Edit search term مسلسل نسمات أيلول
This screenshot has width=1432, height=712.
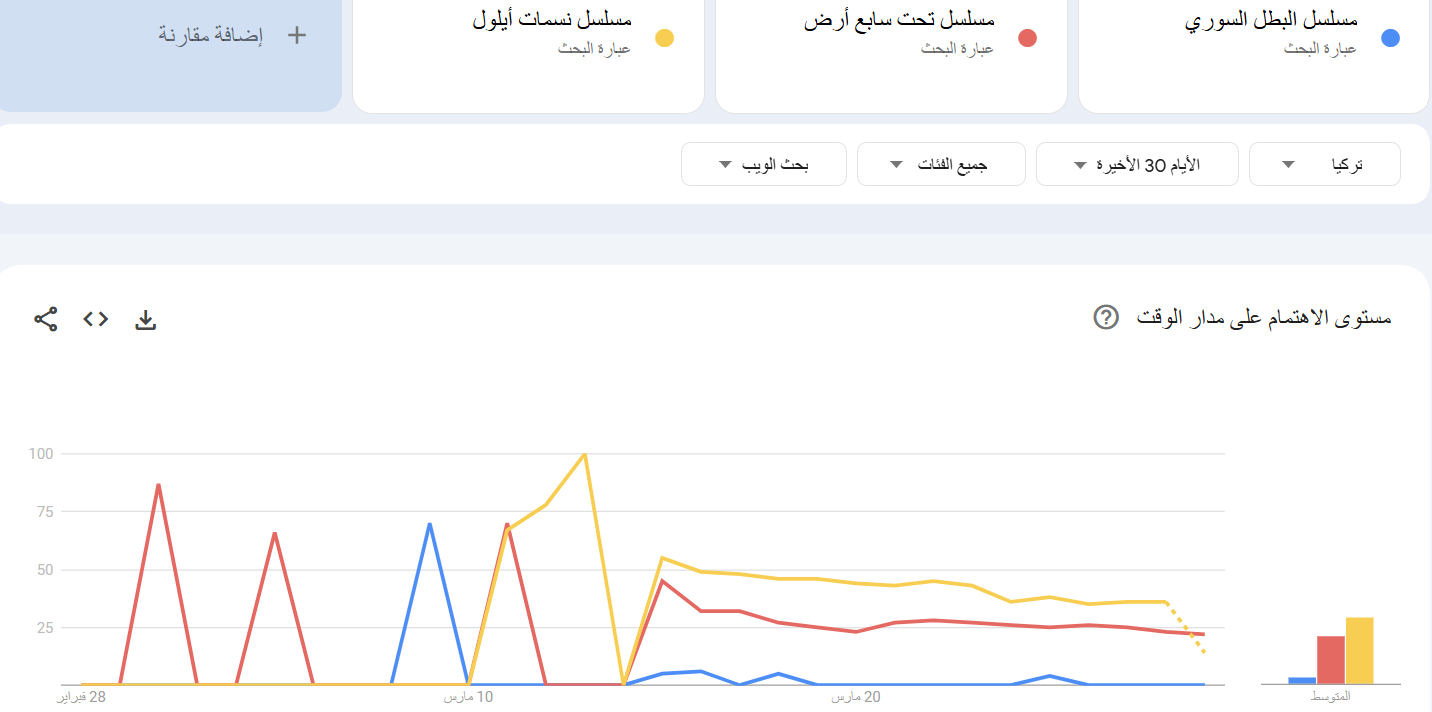552,21
